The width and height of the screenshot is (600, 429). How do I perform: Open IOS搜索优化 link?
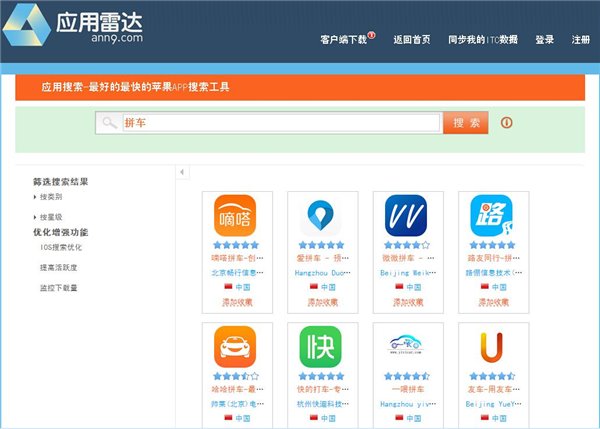61,247
